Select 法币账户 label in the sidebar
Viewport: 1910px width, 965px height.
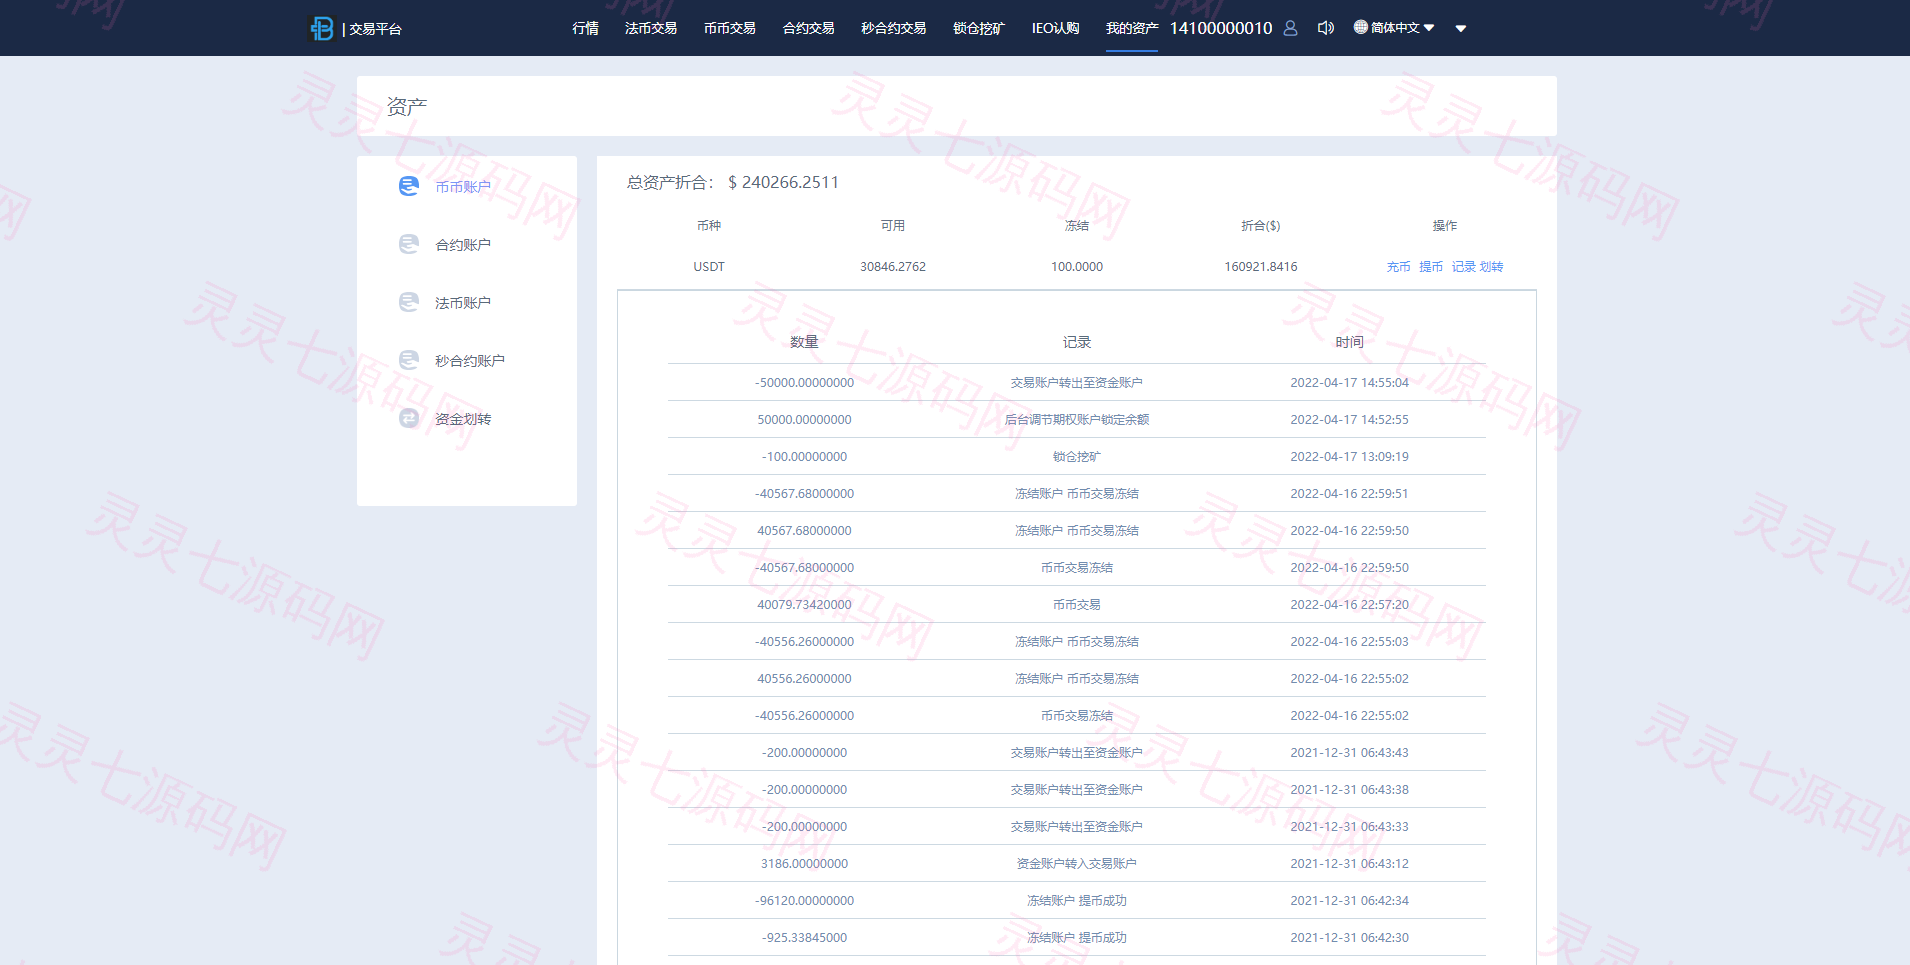(462, 303)
